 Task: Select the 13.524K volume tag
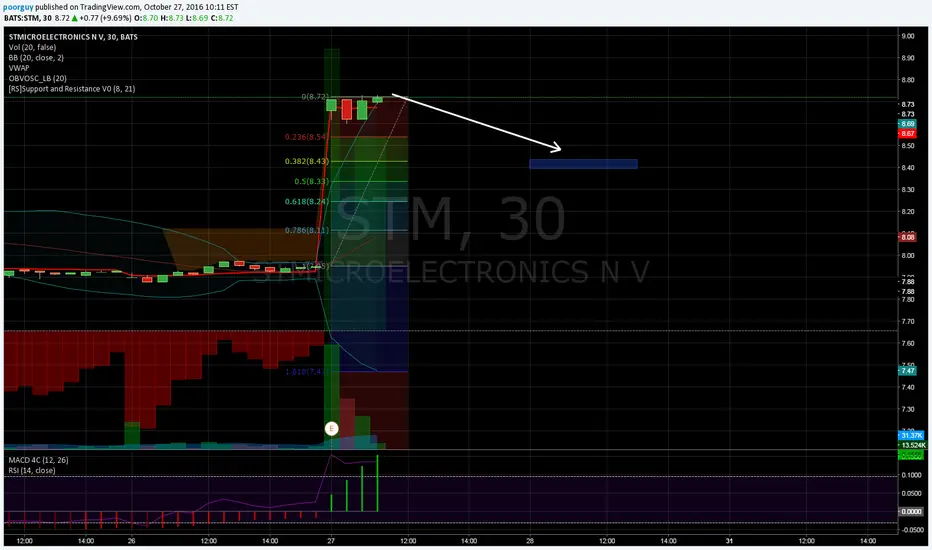[x=912, y=445]
